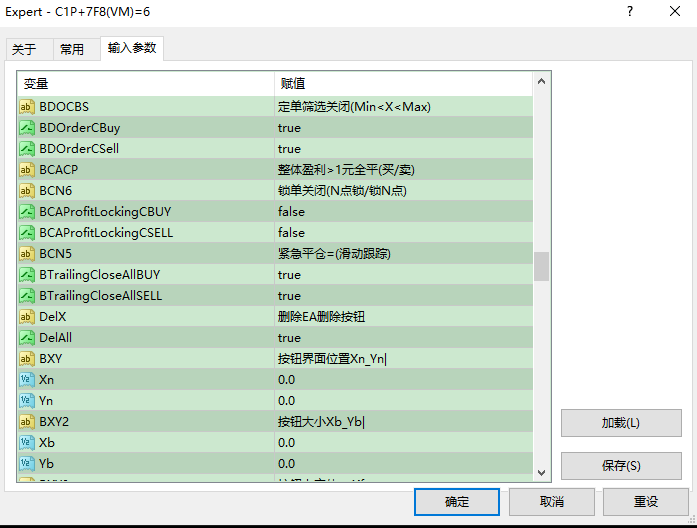
Task: Click the numeric icon beside Yn
Action: pos(27,400)
